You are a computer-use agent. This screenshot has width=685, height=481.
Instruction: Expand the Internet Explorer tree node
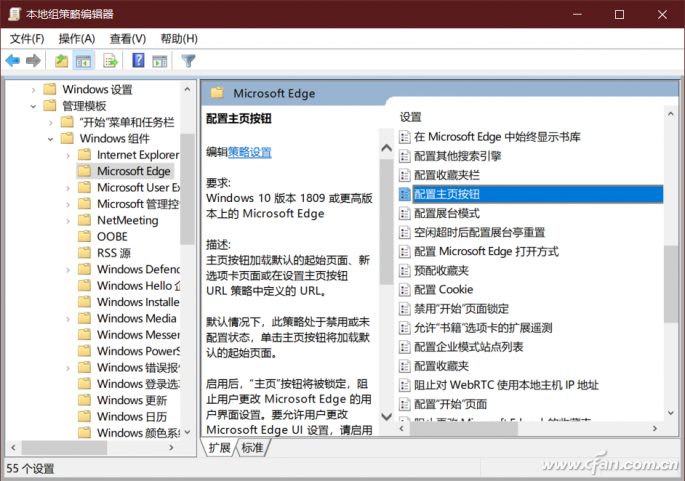pos(68,156)
